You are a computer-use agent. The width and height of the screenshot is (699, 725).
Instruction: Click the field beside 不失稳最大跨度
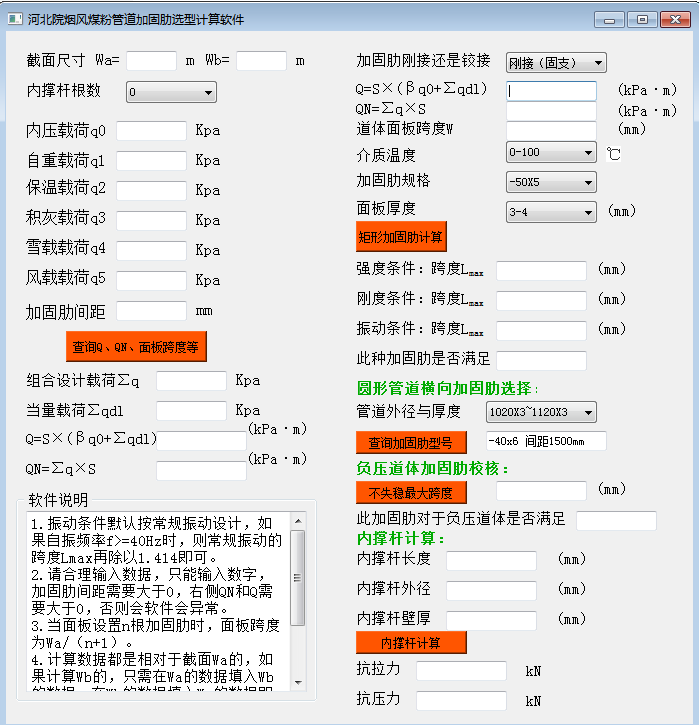point(541,491)
